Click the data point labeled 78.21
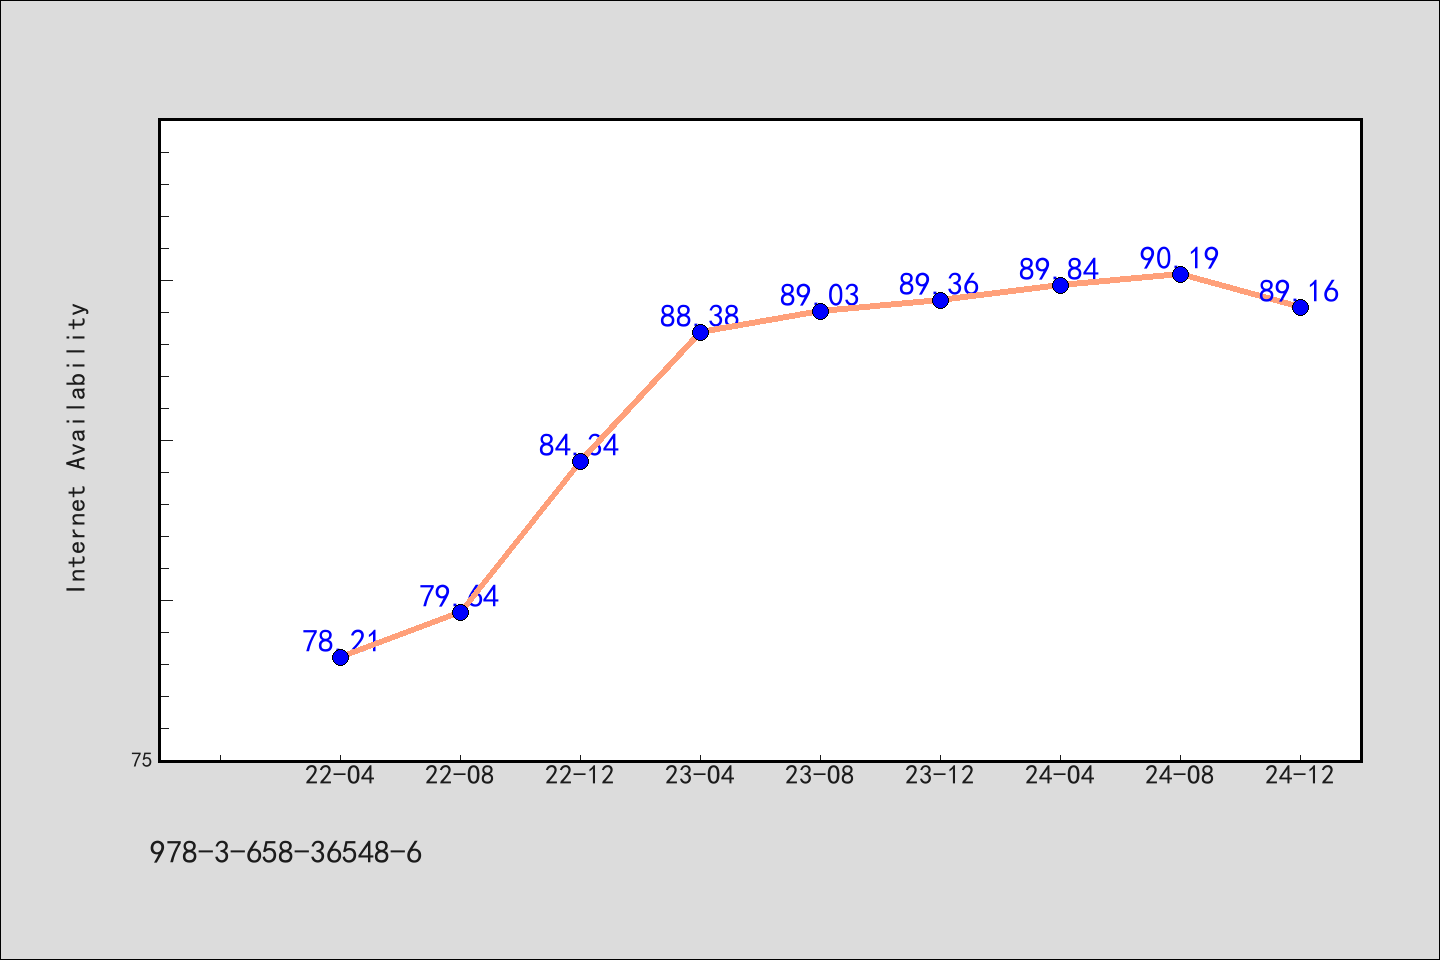The width and height of the screenshot is (1440, 960). point(340,657)
